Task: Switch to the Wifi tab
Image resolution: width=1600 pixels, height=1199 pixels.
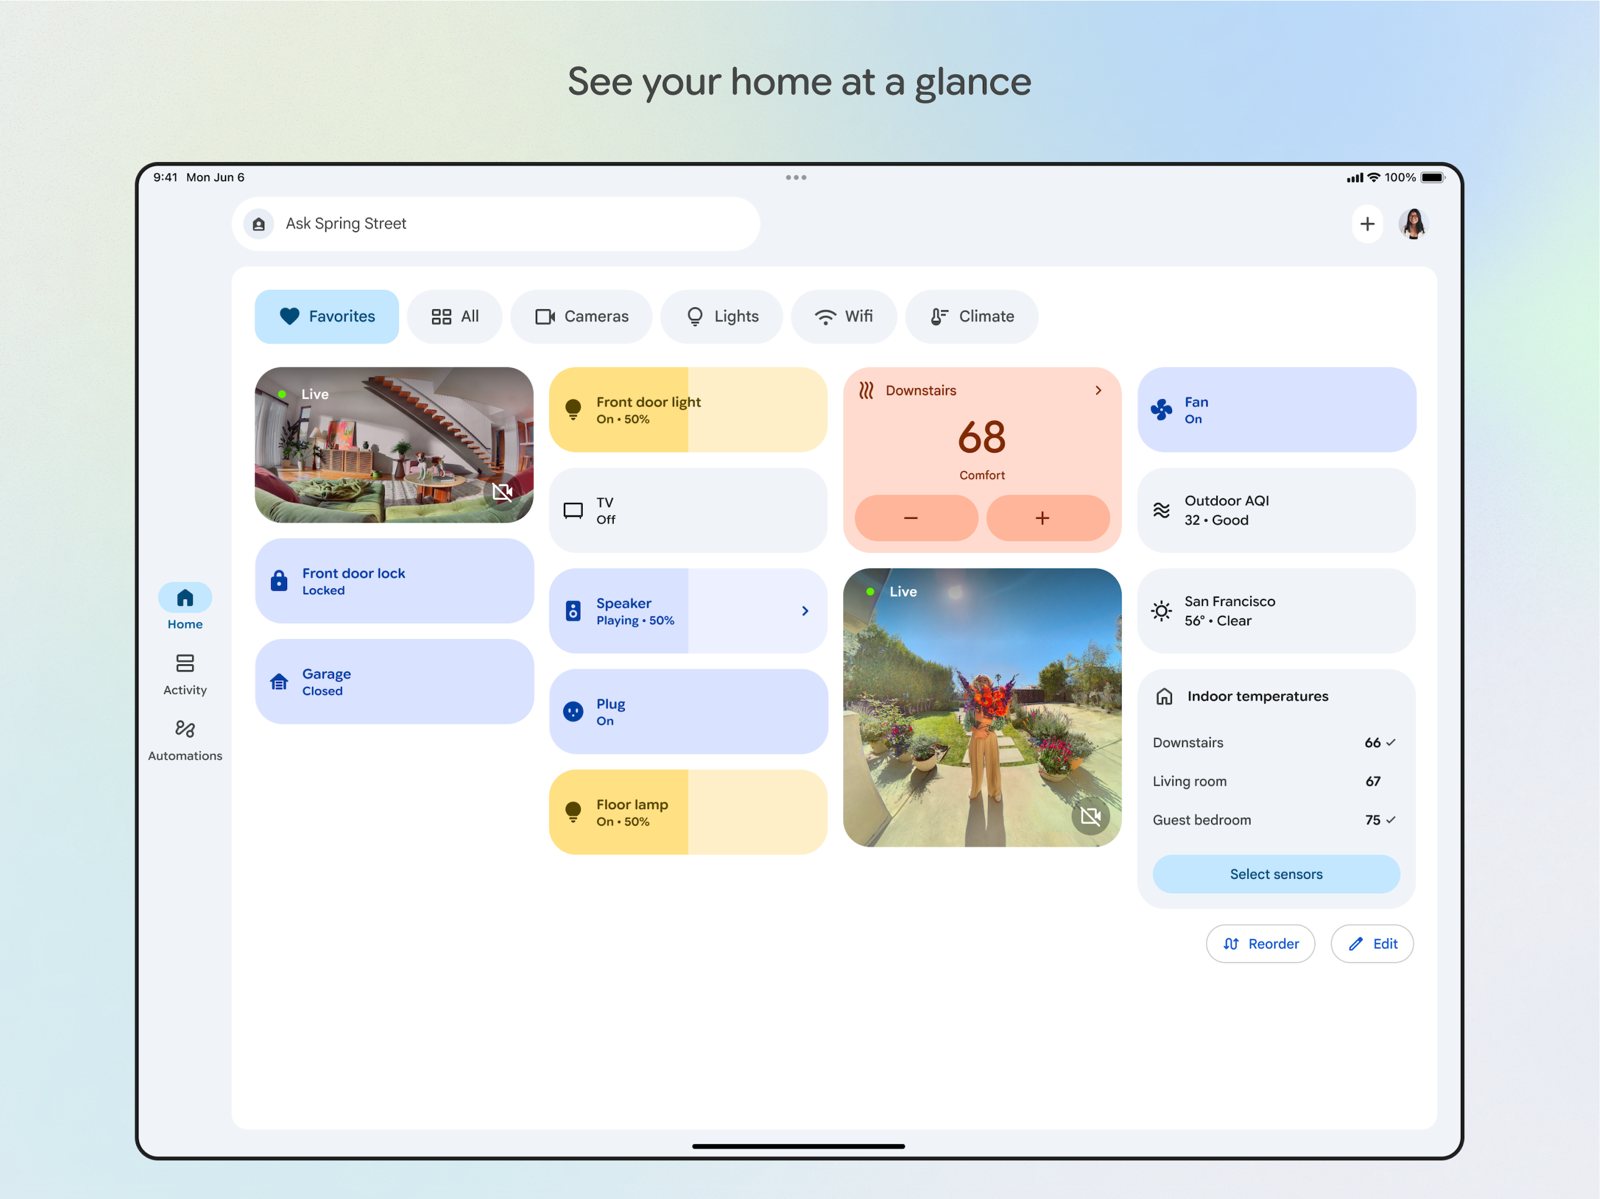Action: (x=844, y=317)
